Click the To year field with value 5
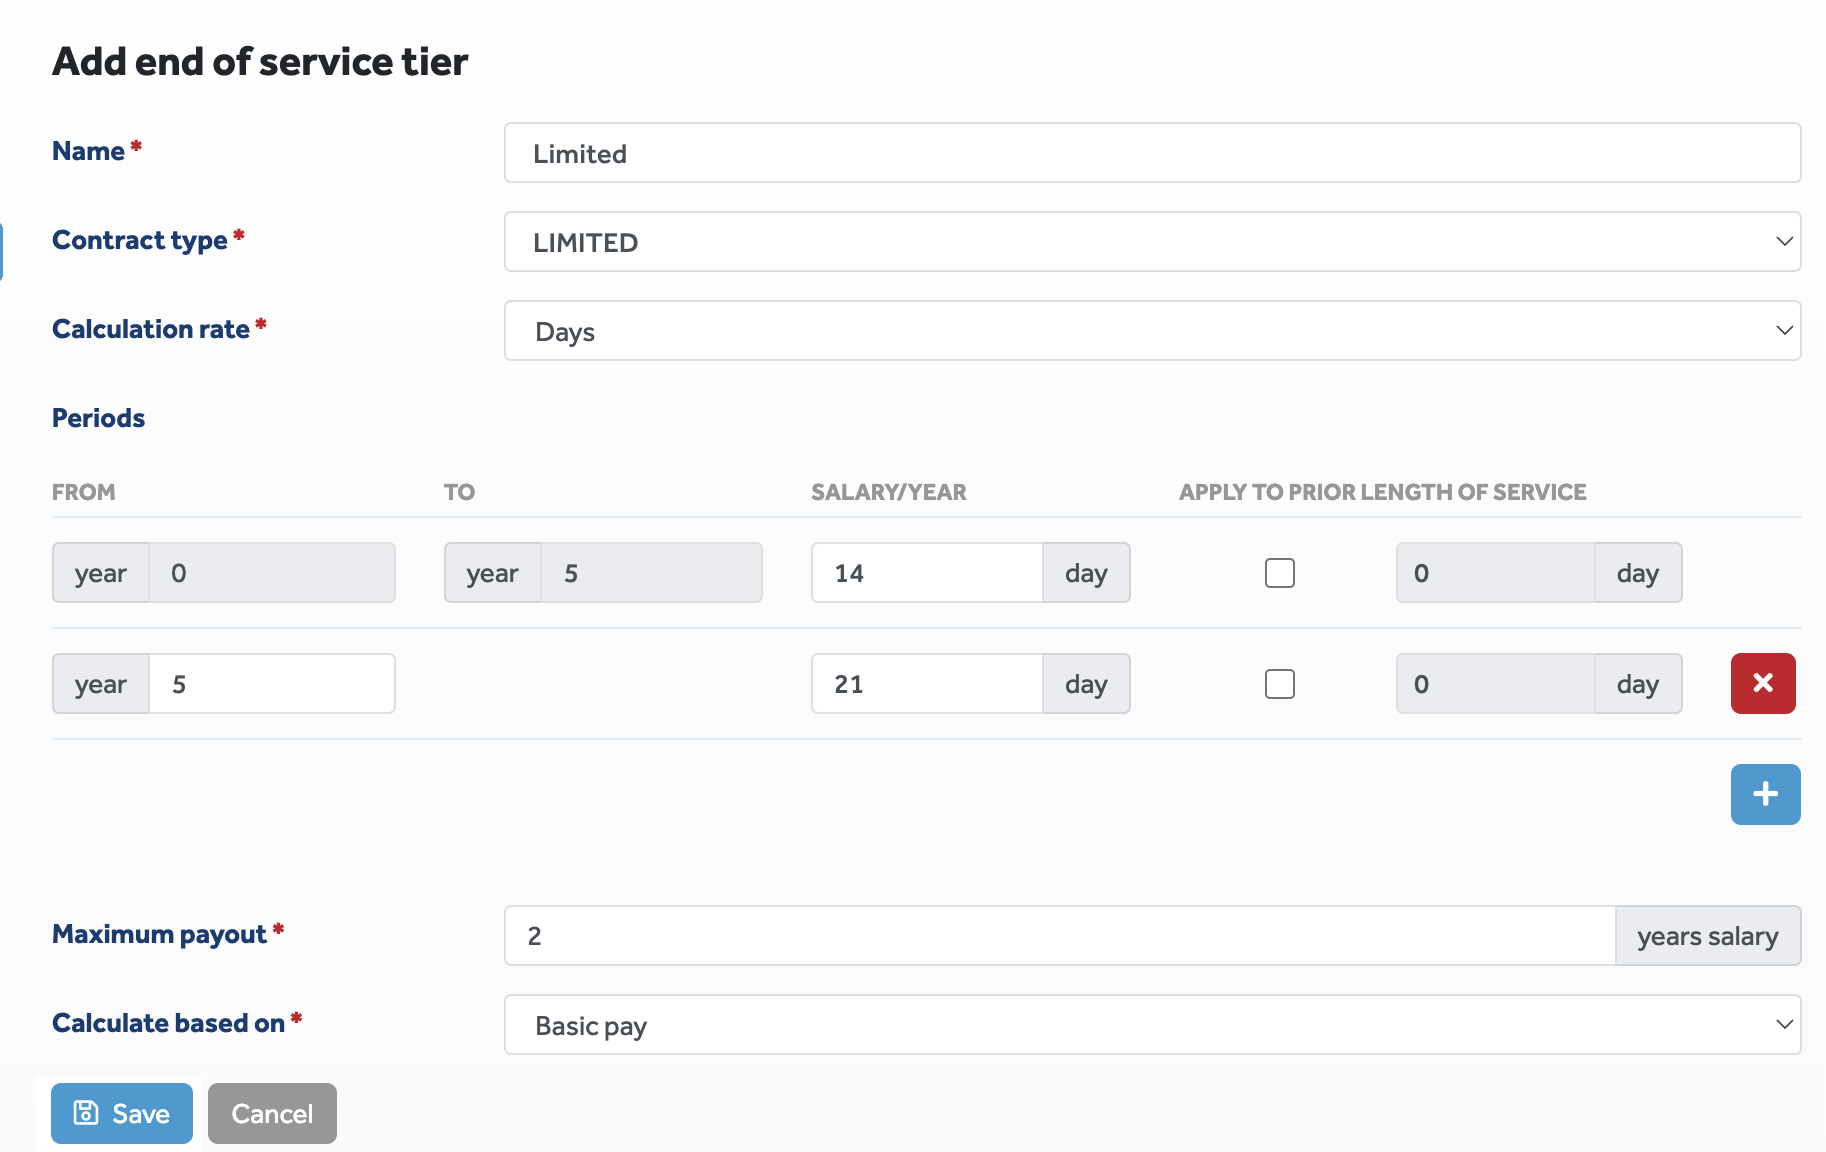The width and height of the screenshot is (1826, 1152). [651, 573]
